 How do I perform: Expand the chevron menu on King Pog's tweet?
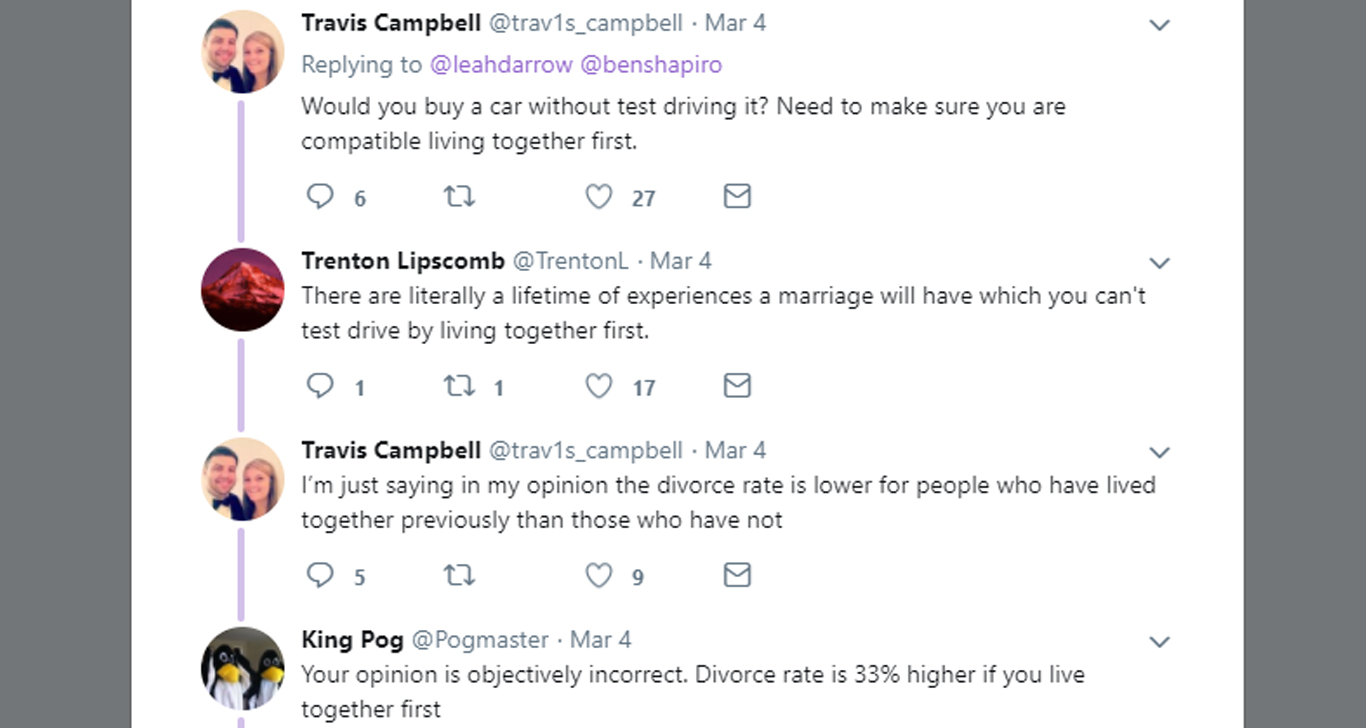(1159, 642)
